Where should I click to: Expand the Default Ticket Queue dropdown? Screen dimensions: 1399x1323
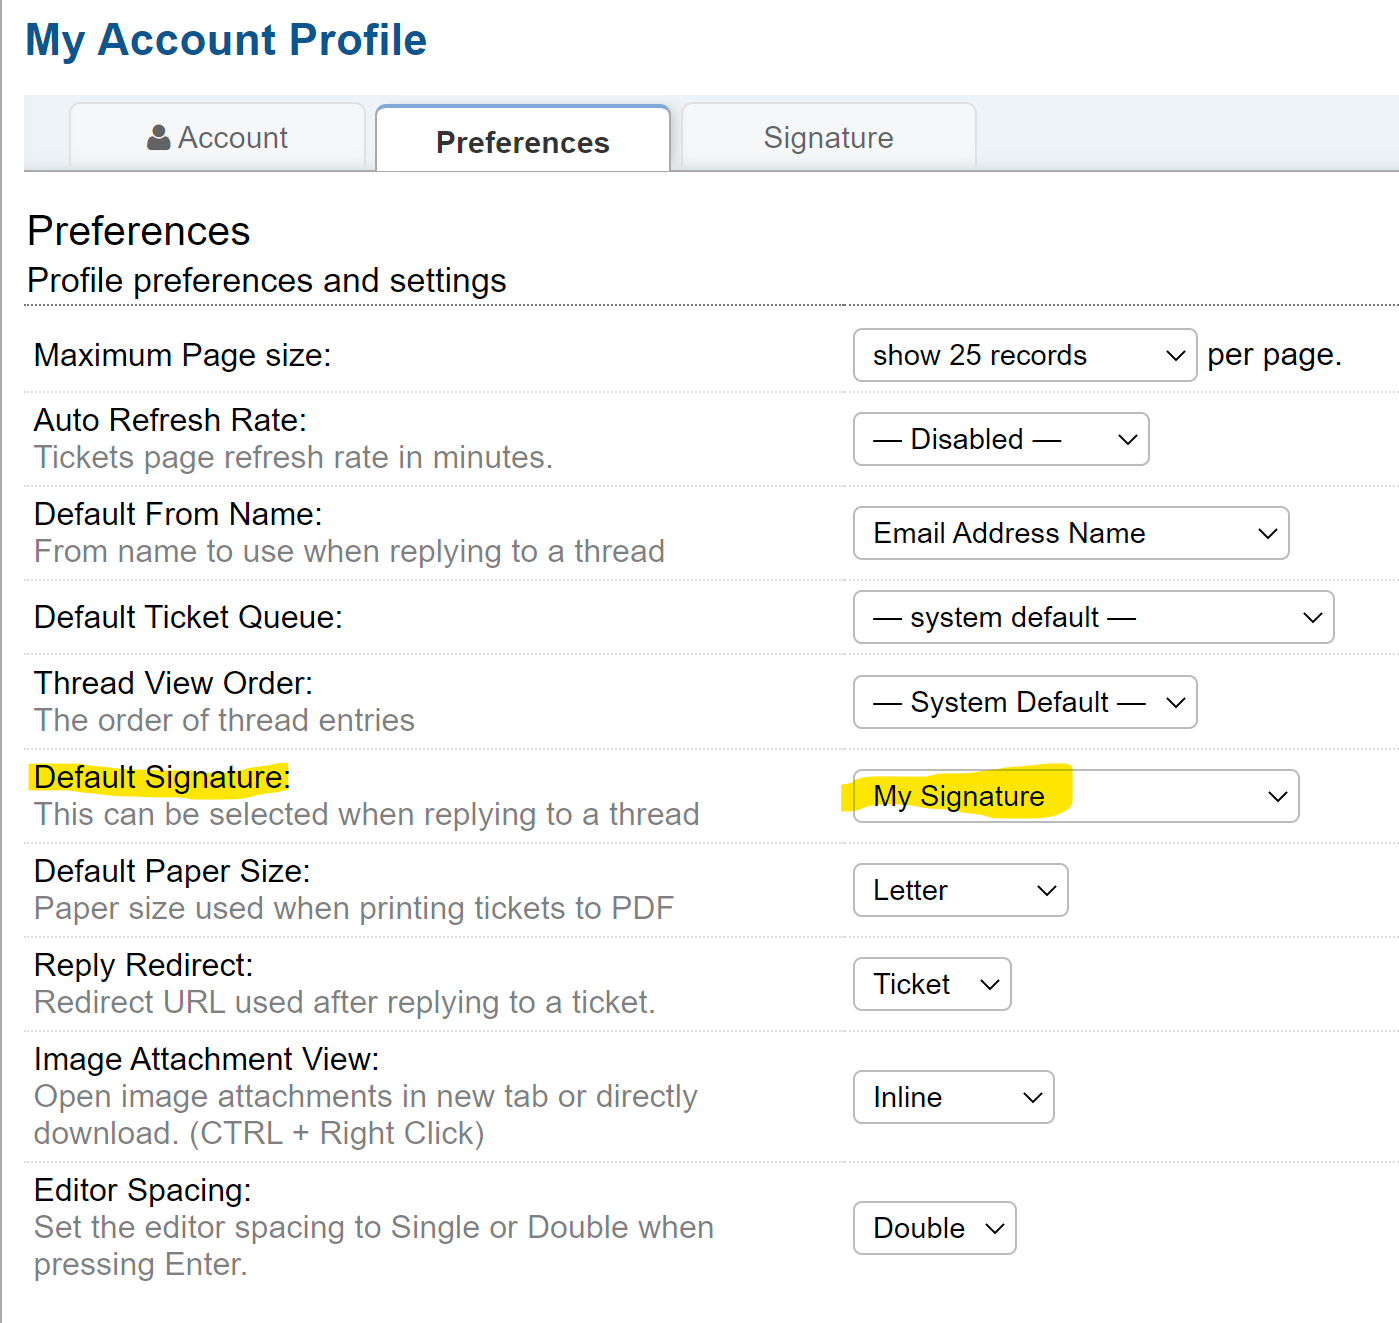point(1093,617)
